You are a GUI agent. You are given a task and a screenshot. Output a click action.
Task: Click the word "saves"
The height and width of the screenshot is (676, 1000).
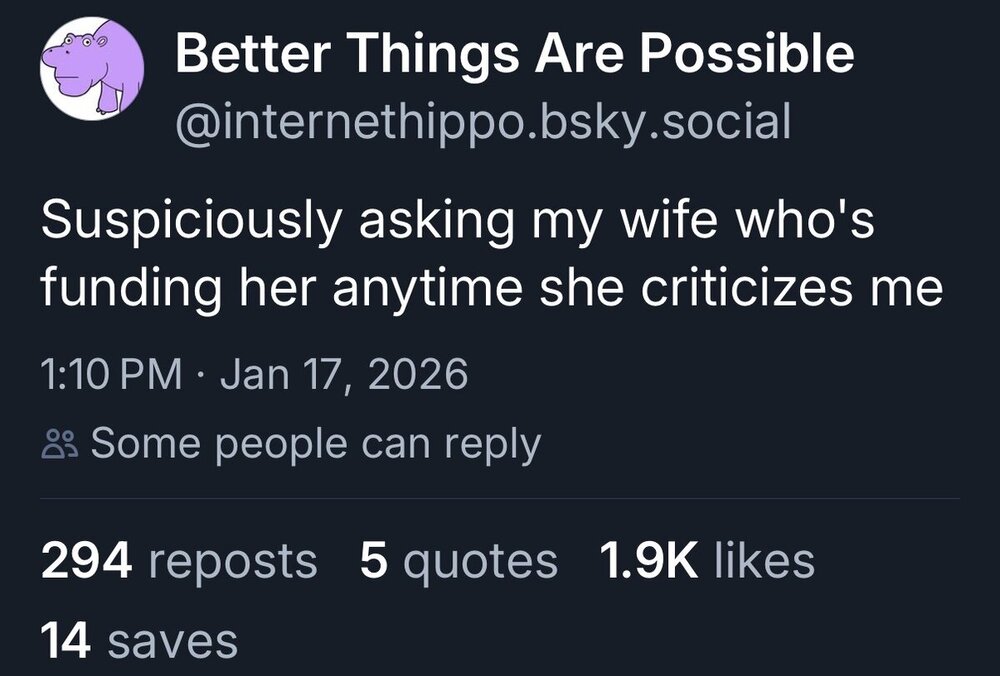172,640
